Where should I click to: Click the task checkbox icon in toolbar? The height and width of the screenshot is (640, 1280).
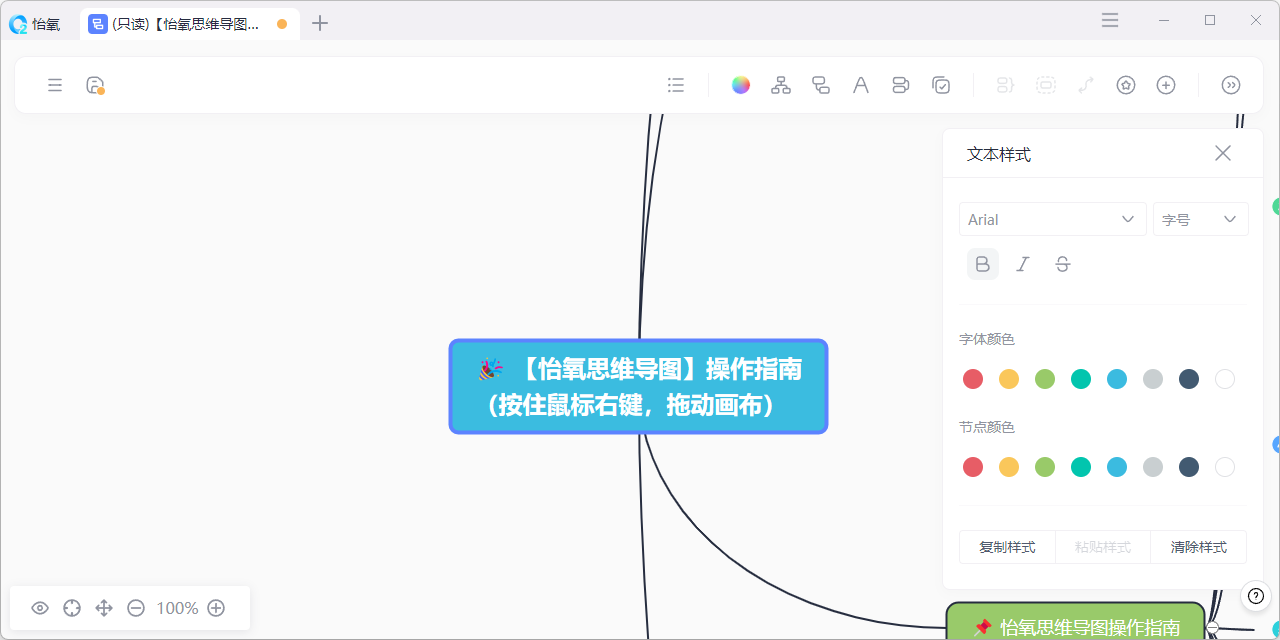(x=941, y=85)
